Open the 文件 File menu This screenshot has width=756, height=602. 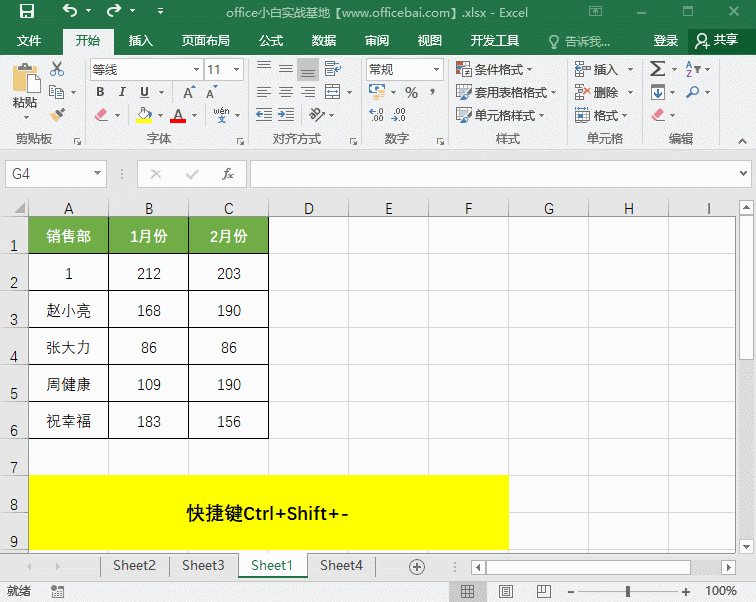coord(28,41)
